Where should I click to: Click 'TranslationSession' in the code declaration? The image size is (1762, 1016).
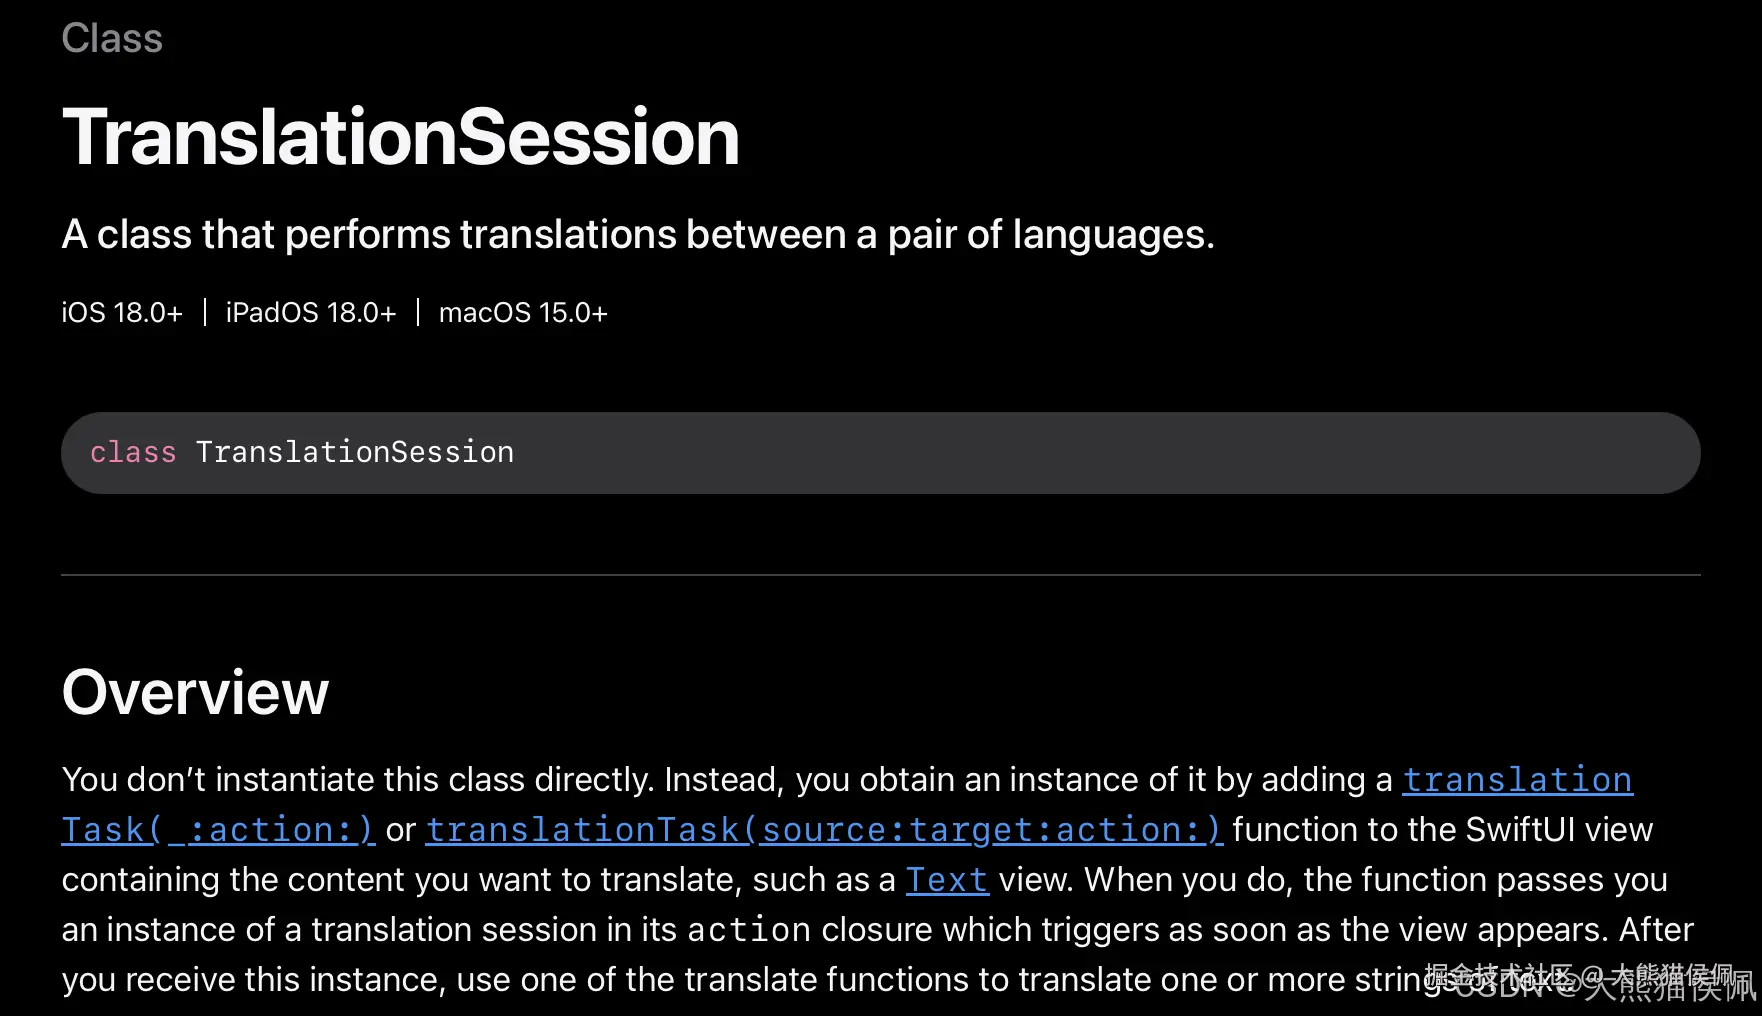coord(355,452)
